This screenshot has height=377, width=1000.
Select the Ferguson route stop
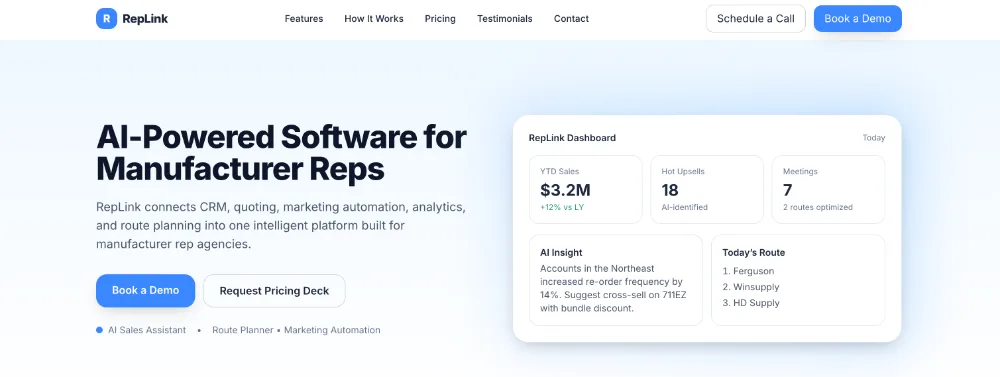(x=748, y=271)
